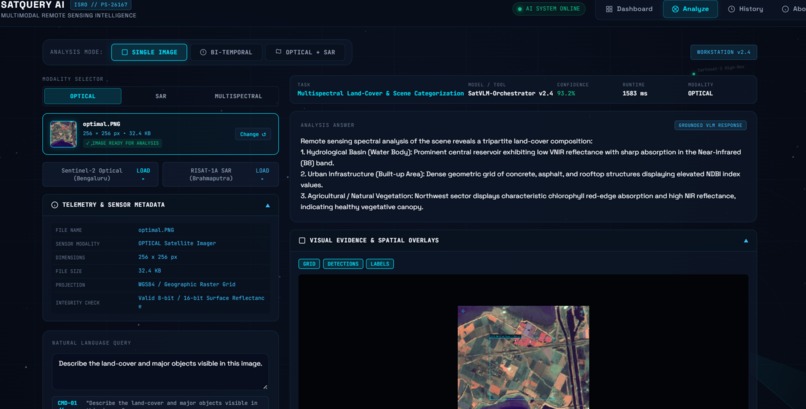Open the History navigation tab
This screenshot has width=806, height=409.
tap(745, 9)
